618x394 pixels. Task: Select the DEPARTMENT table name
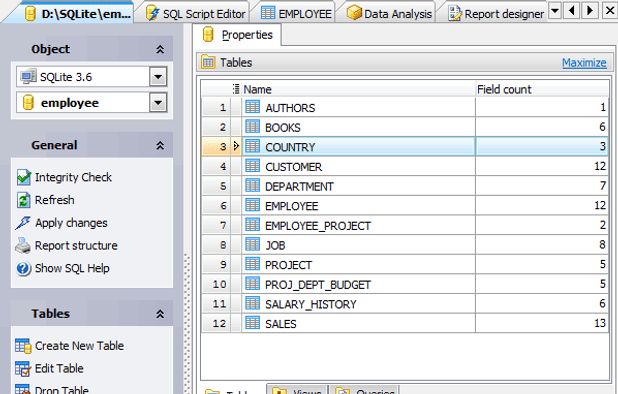[300, 187]
